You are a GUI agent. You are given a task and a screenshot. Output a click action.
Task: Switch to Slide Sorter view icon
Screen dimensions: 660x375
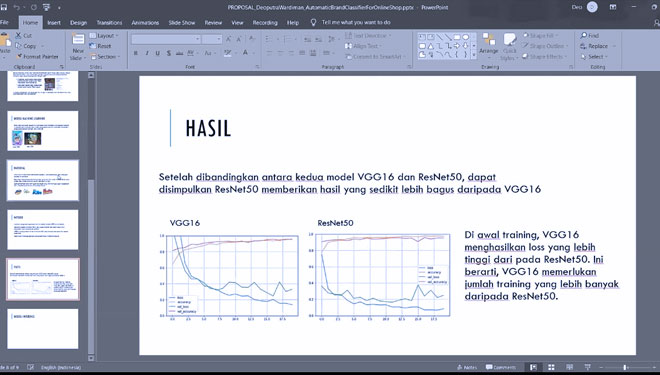click(x=551, y=367)
